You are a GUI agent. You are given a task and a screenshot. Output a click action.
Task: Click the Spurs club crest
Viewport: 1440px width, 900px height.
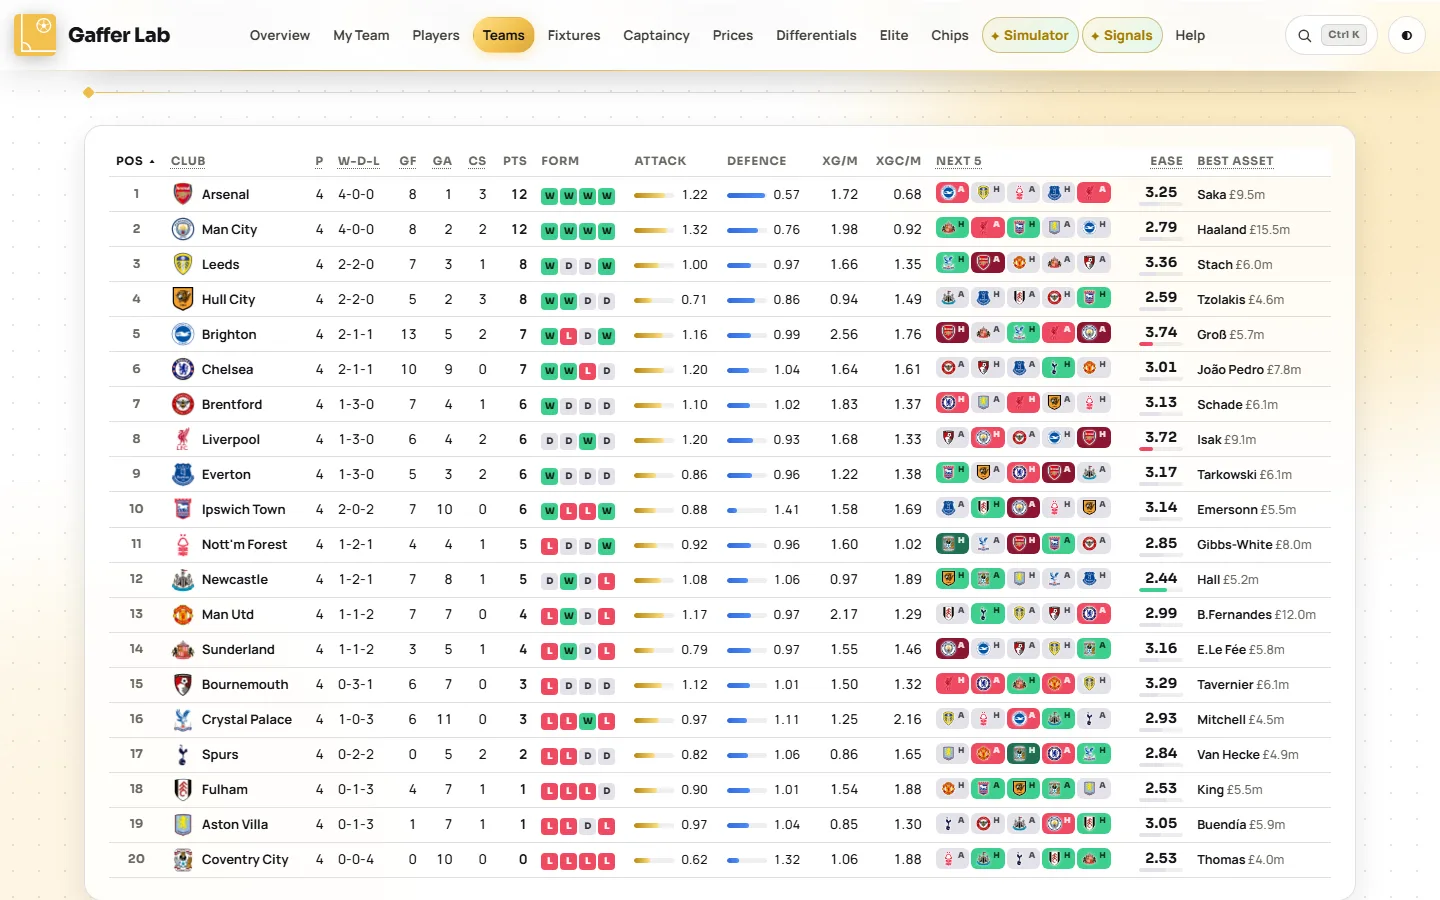(182, 754)
